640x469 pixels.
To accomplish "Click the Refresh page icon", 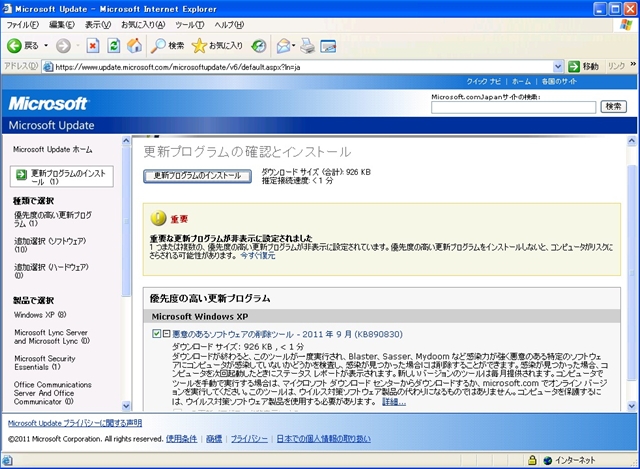I will [x=113, y=46].
